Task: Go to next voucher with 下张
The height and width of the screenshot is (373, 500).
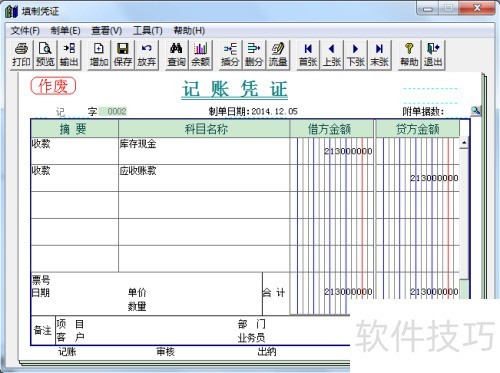Action: point(355,55)
